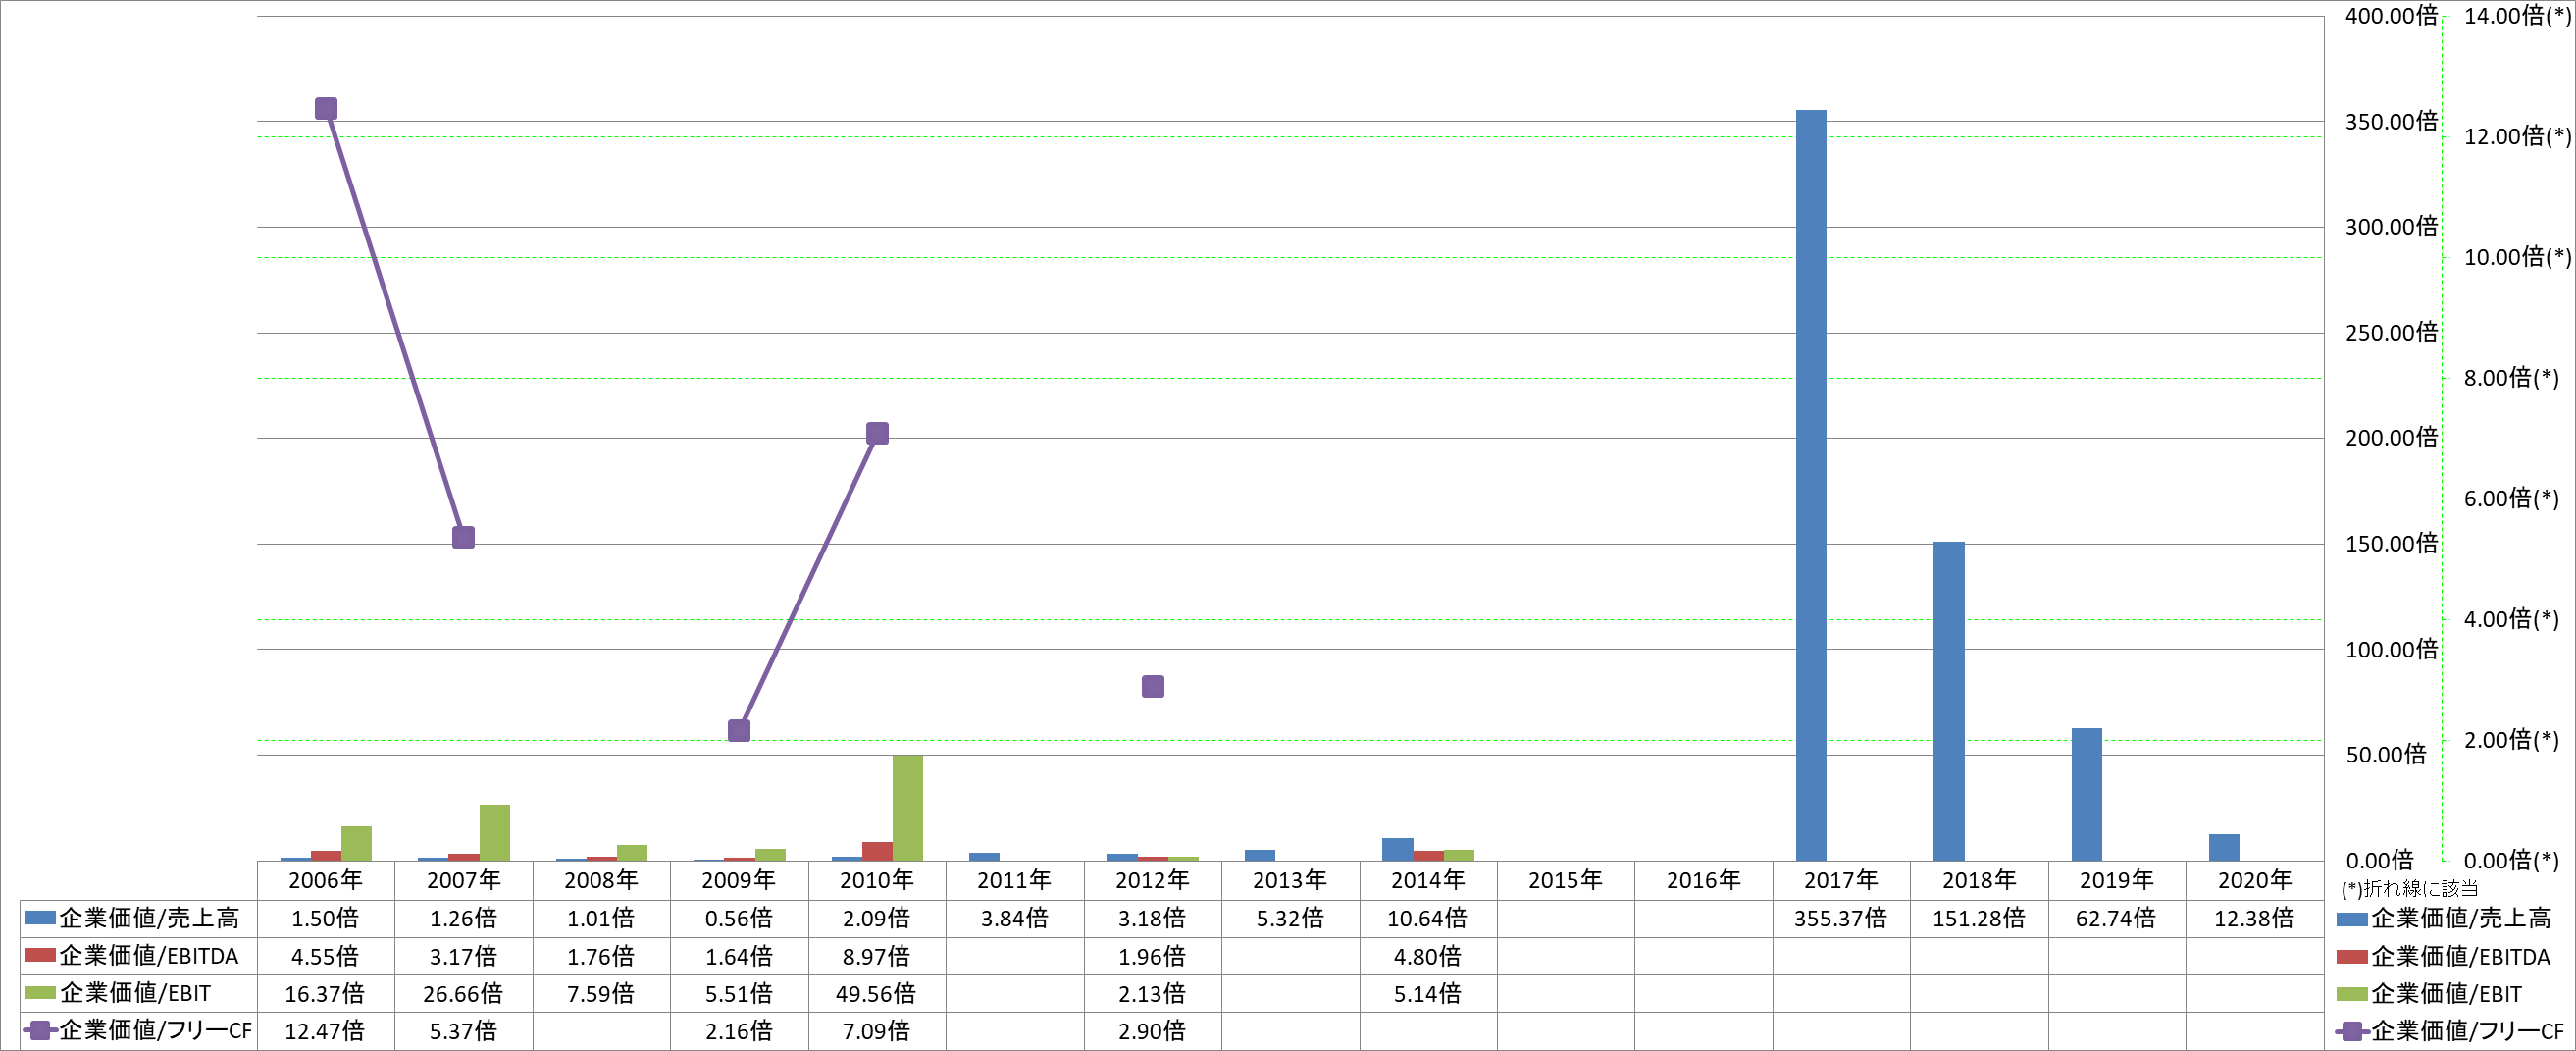
Task: Click the cell value 16.37倍
Action: 325,994
